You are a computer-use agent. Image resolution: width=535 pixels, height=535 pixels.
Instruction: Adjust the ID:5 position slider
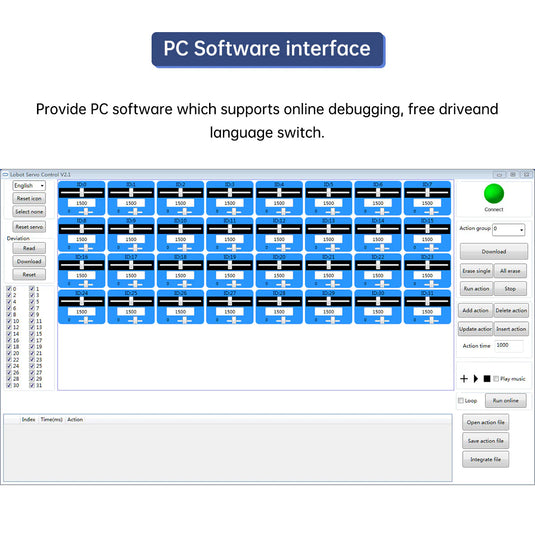coord(328,193)
